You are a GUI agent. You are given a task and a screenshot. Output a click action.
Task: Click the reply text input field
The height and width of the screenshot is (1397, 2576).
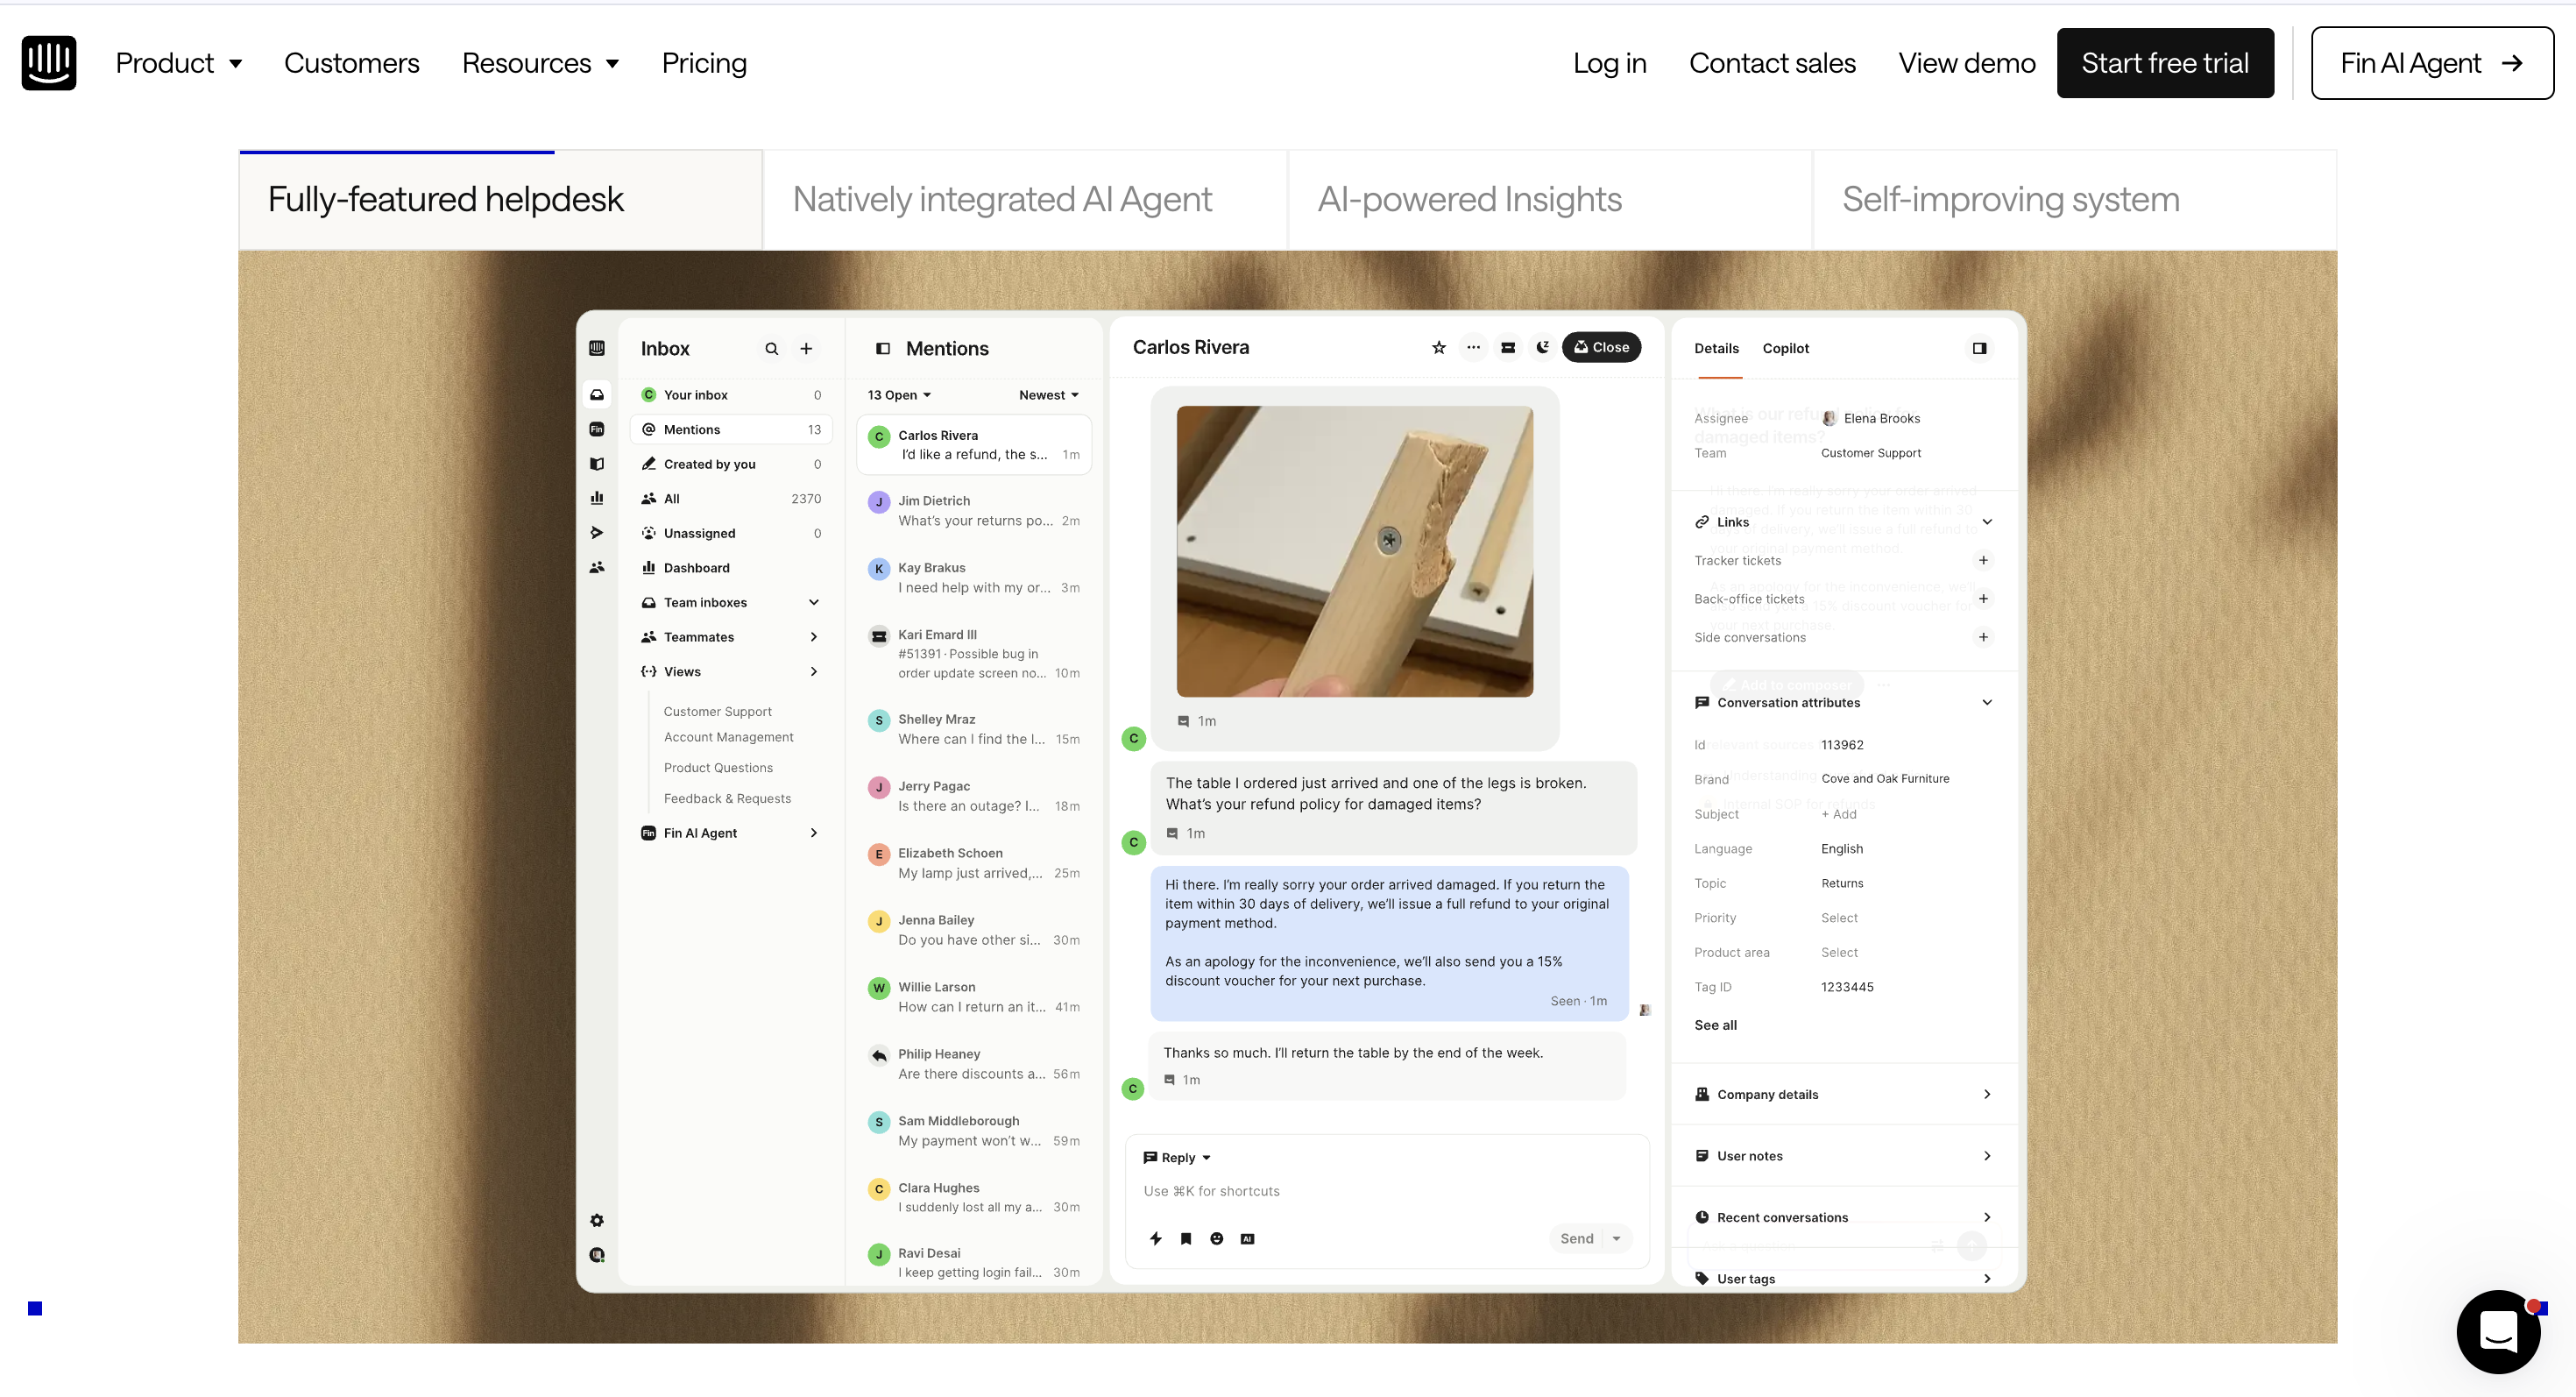click(1387, 1191)
